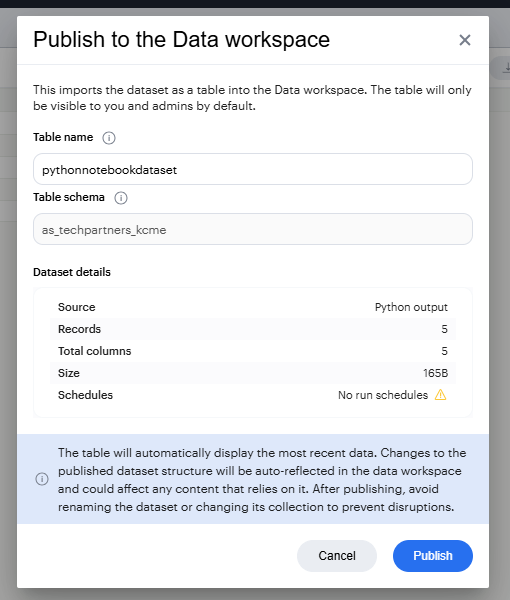Click the info icon in the blue notice

coord(42,479)
